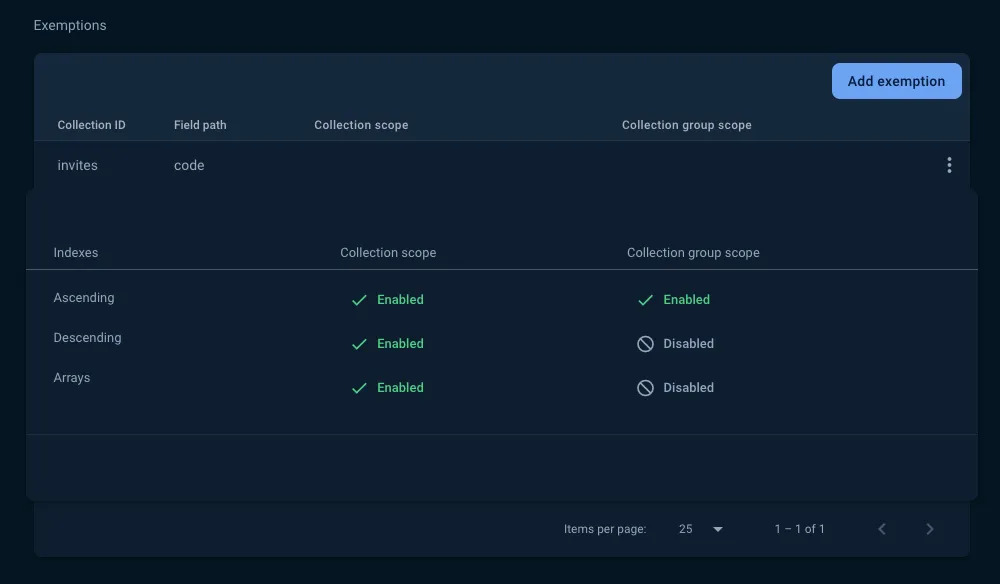Click Arrays collection group Disabled icon
Image resolution: width=1000 pixels, height=584 pixels.
(645, 388)
